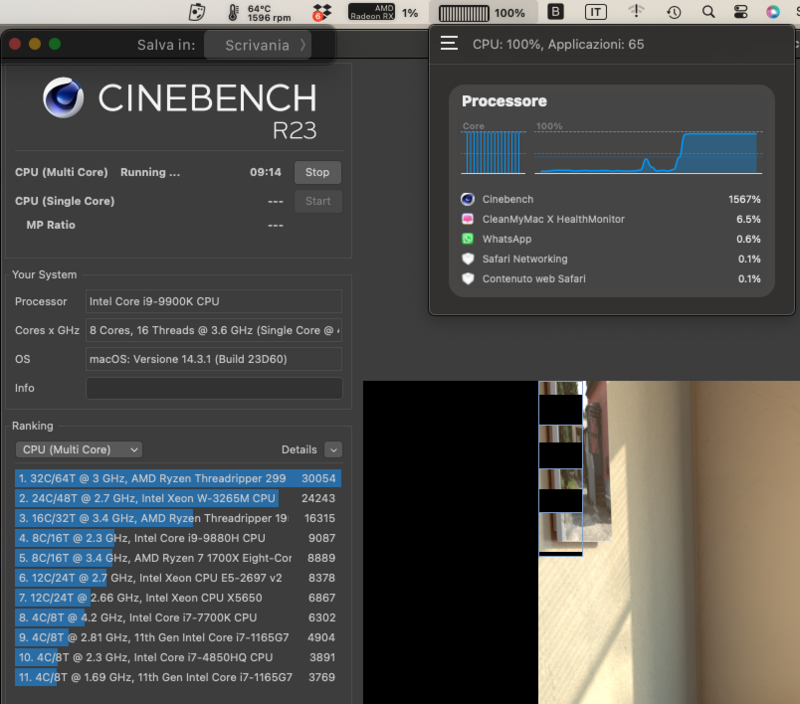Click the Cinebench icon in the process list
Image resolution: width=800 pixels, height=704 pixels.
[x=467, y=199]
